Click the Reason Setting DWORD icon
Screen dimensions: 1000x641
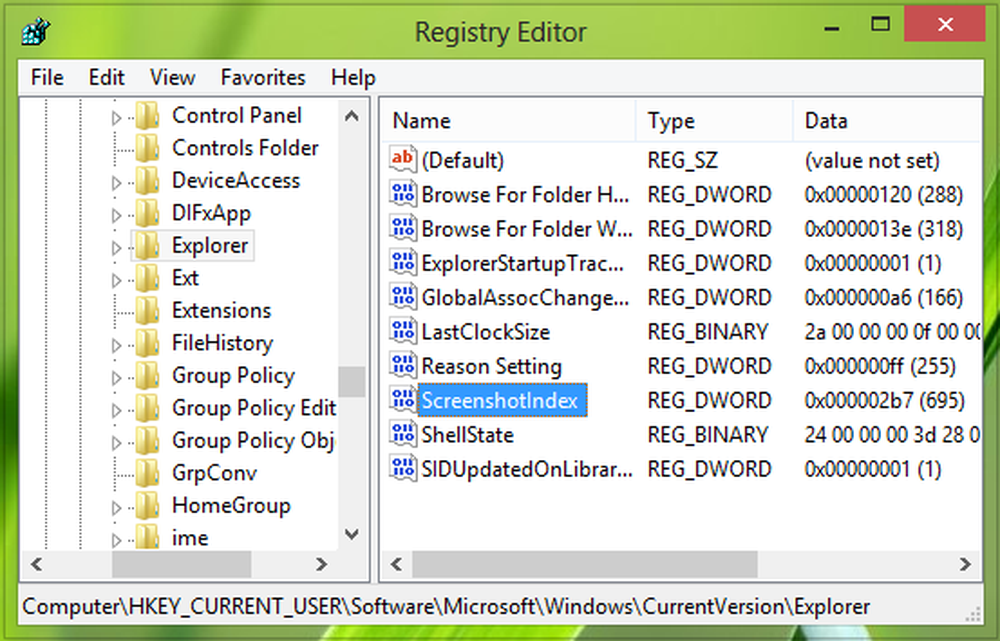pyautogui.click(x=403, y=365)
